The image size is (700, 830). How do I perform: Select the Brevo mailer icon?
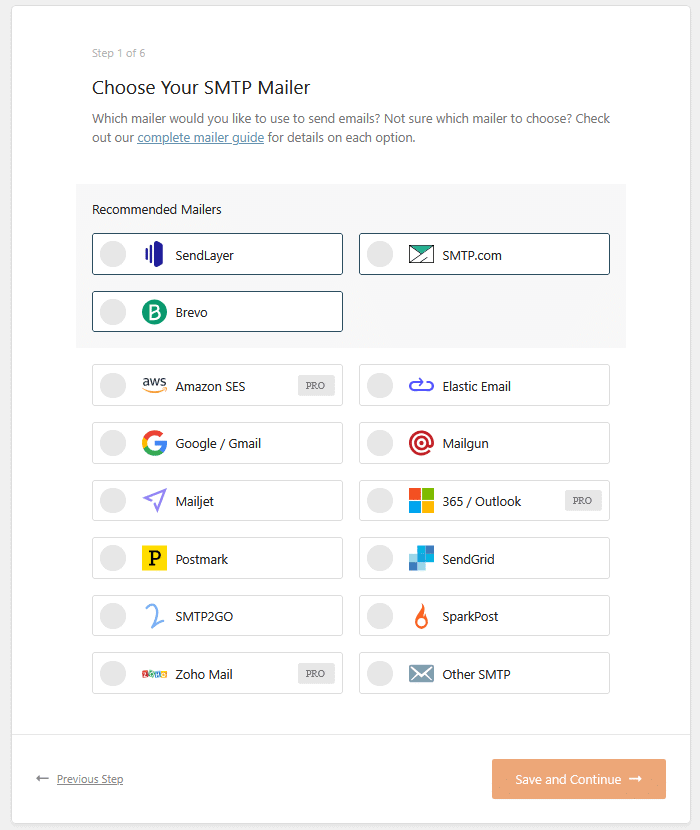point(153,311)
